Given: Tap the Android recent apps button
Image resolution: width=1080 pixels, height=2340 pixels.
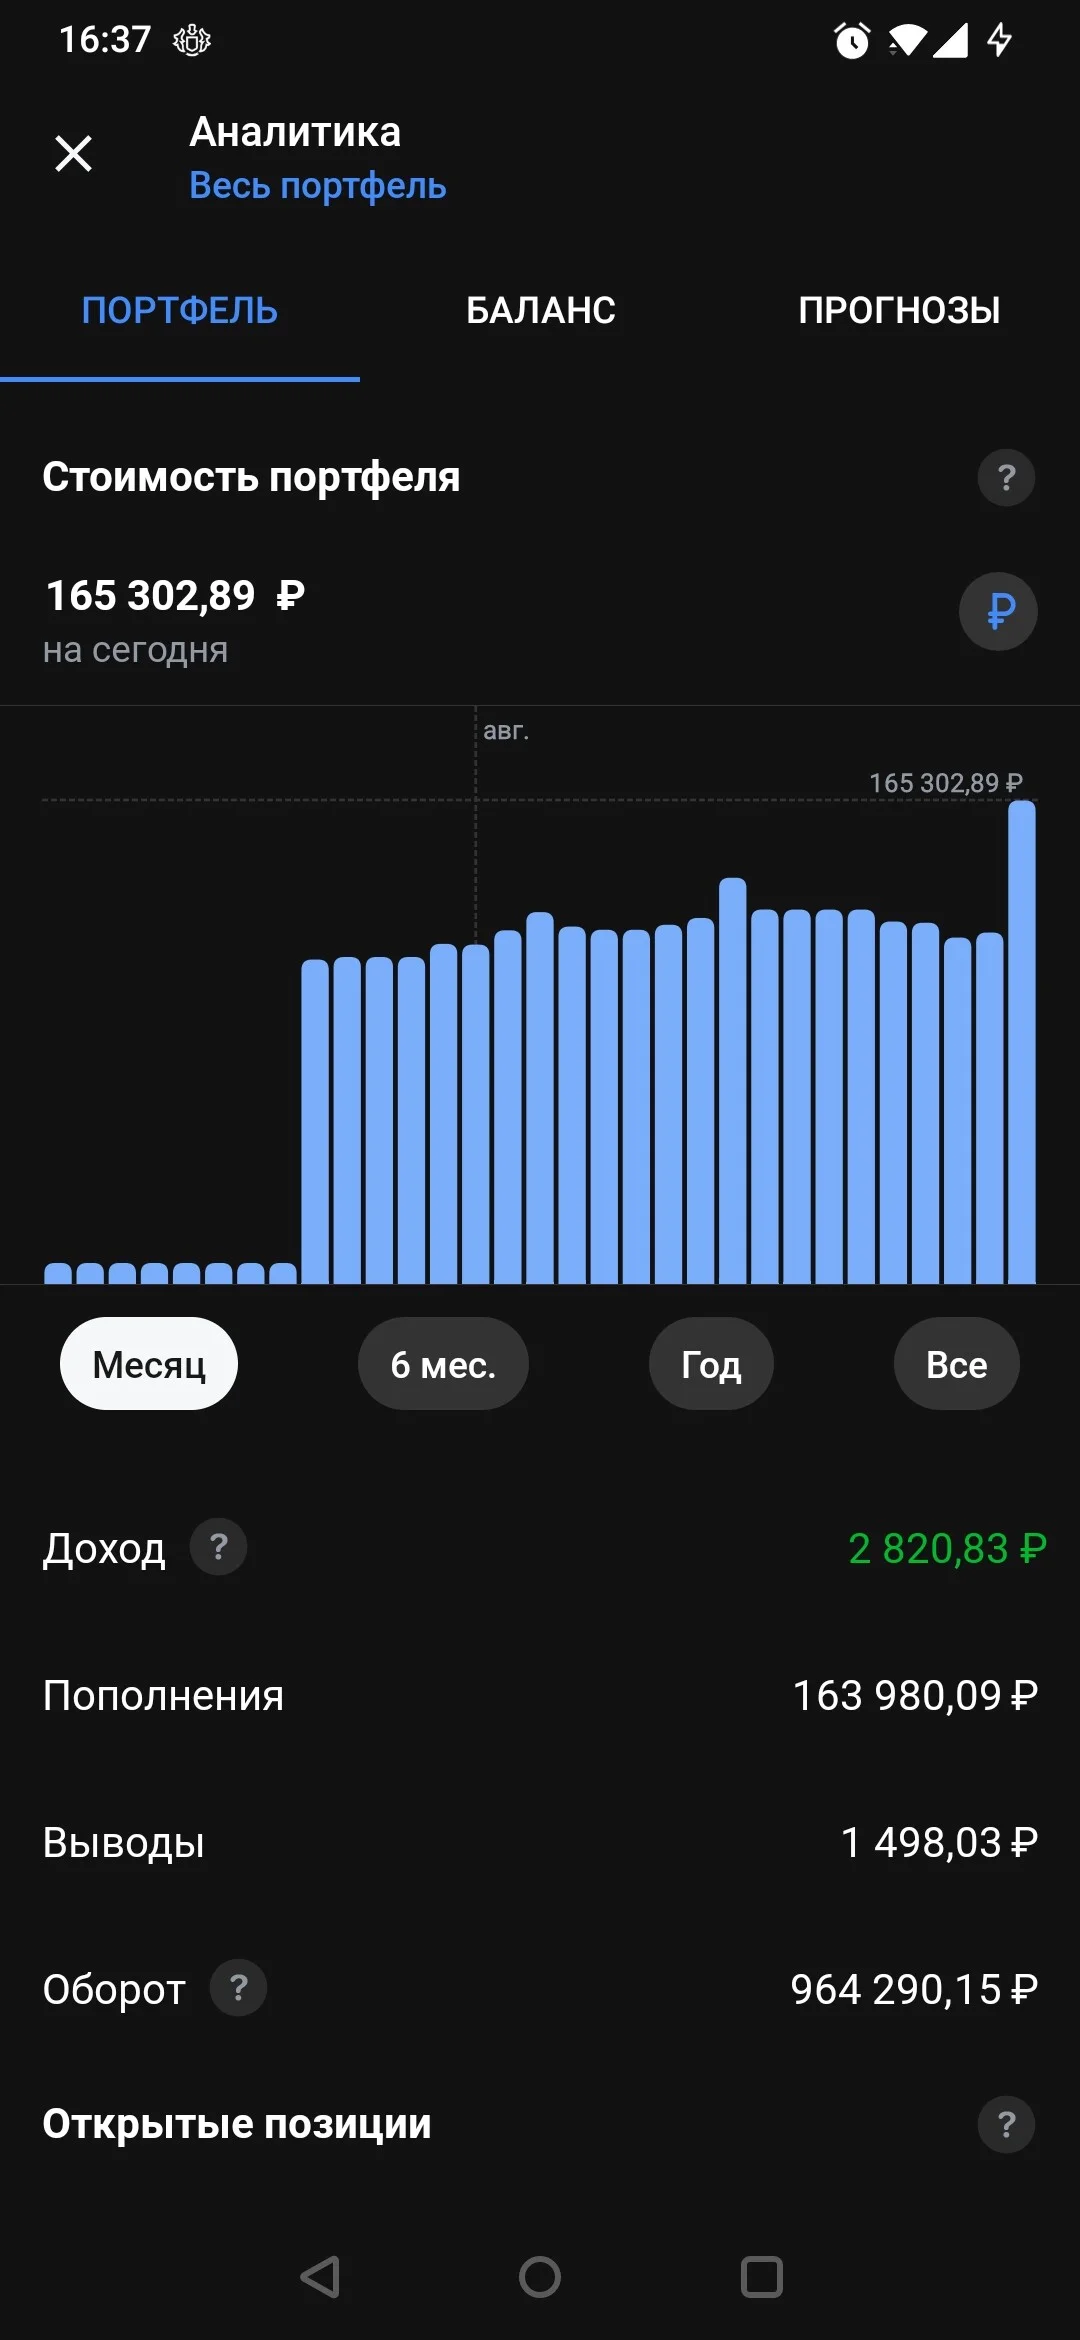Looking at the screenshot, I should tap(762, 2277).
